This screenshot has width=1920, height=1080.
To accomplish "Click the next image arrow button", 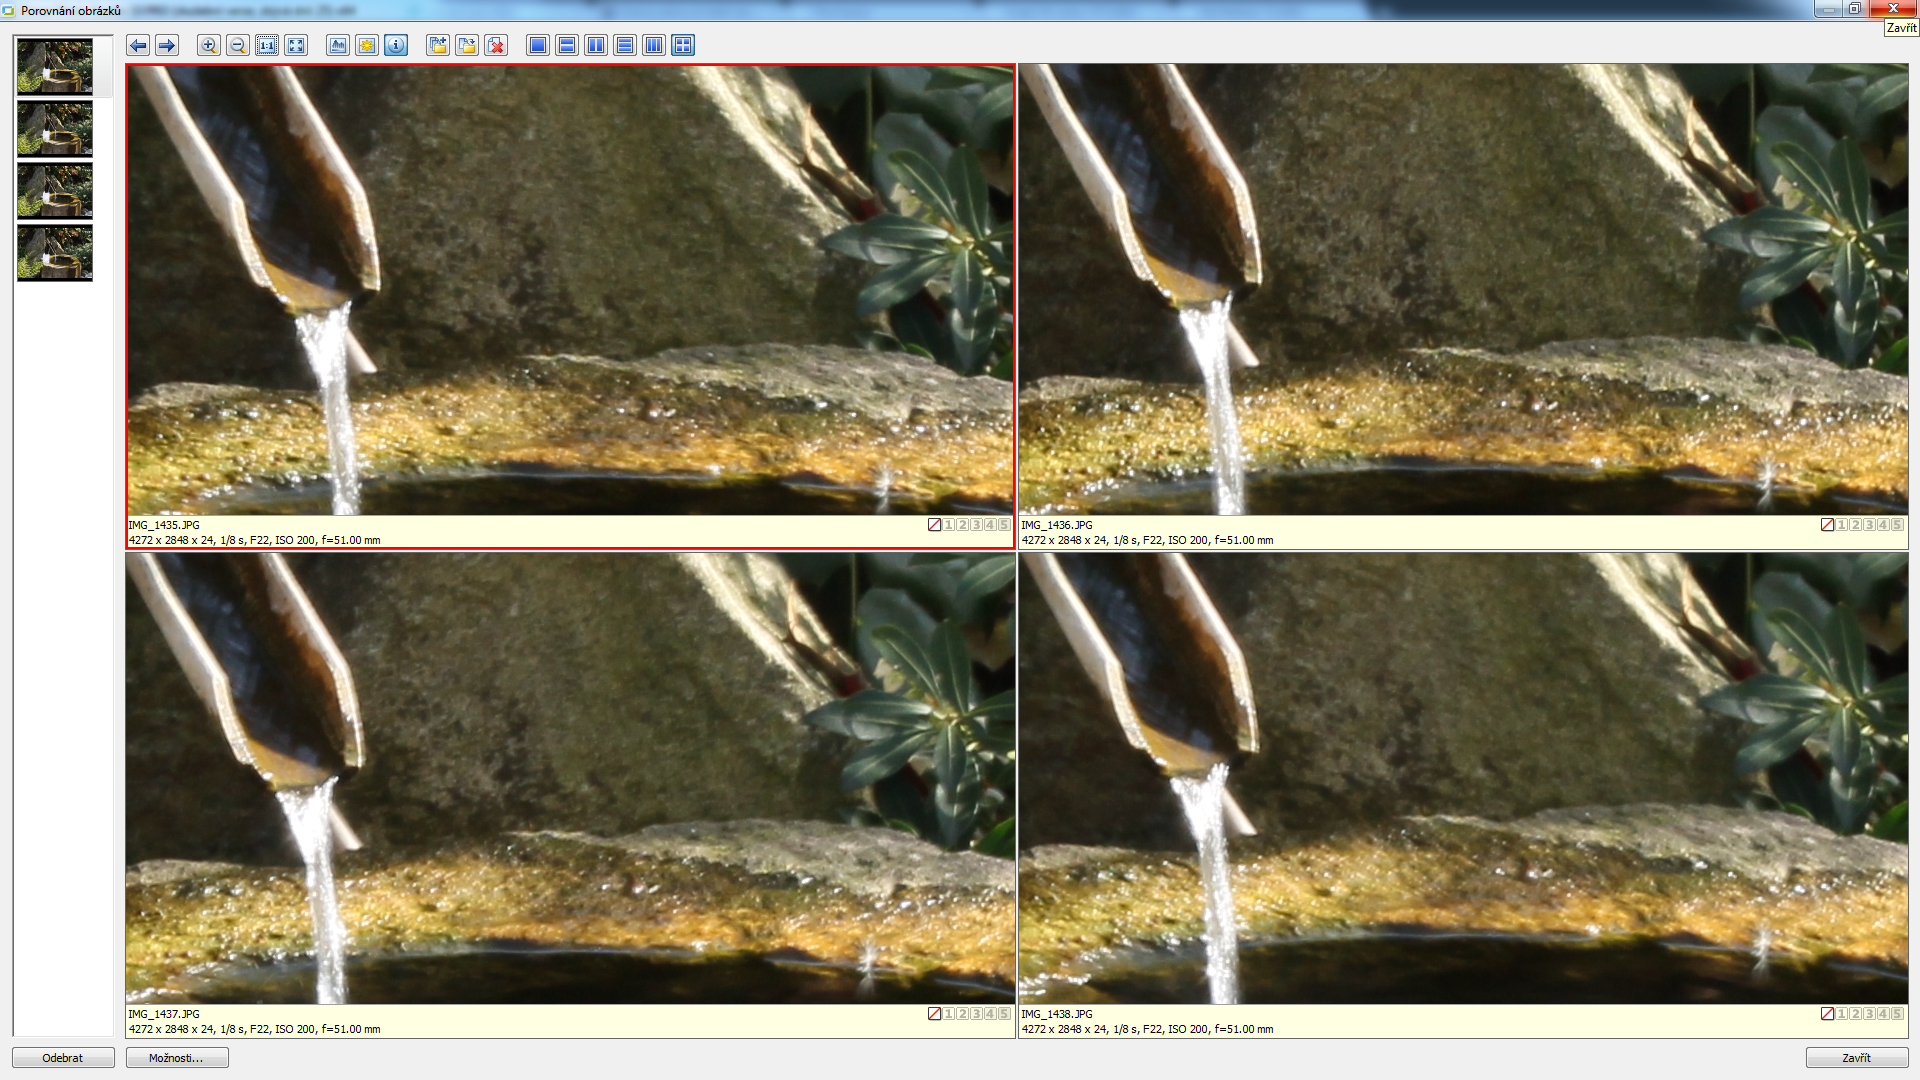I will coord(167,46).
